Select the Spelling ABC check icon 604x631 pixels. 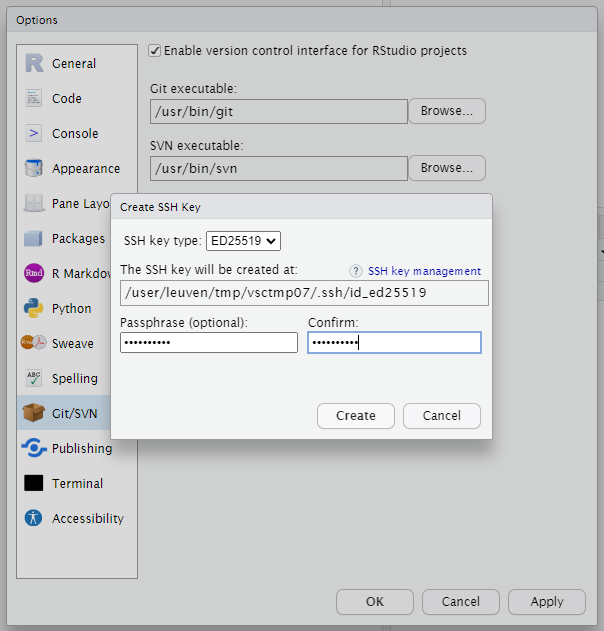pyautogui.click(x=34, y=378)
